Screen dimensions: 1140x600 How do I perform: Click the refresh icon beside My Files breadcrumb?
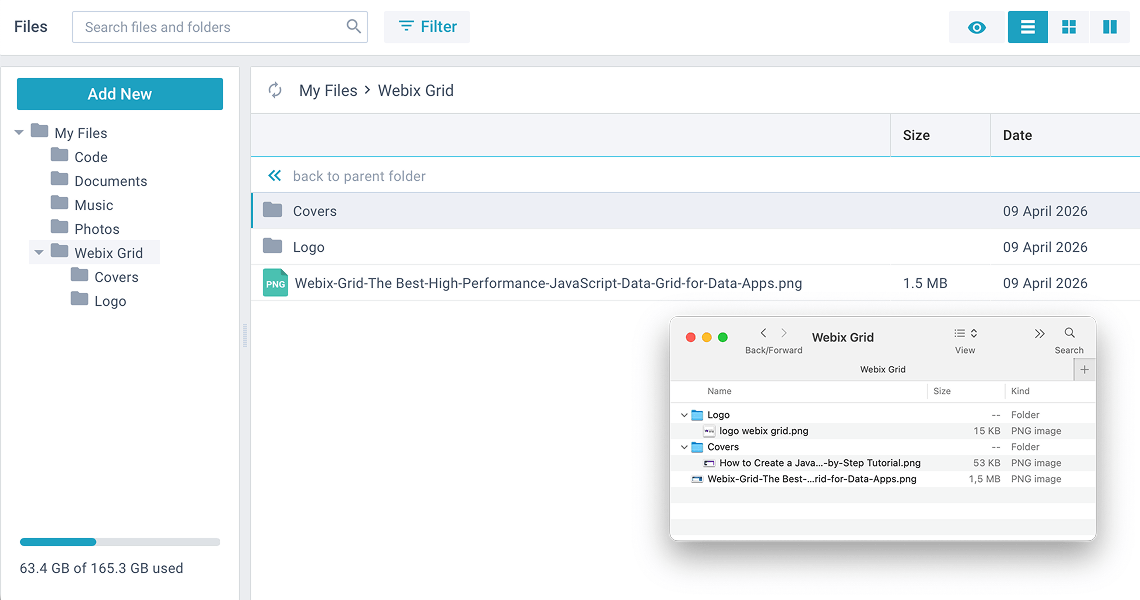tap(275, 91)
